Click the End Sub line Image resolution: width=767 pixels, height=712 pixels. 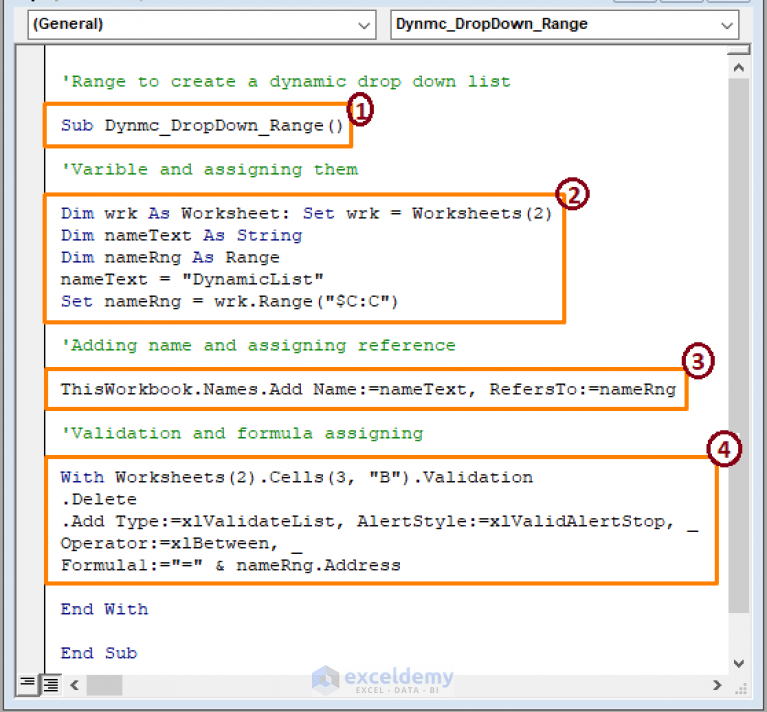coord(99,653)
